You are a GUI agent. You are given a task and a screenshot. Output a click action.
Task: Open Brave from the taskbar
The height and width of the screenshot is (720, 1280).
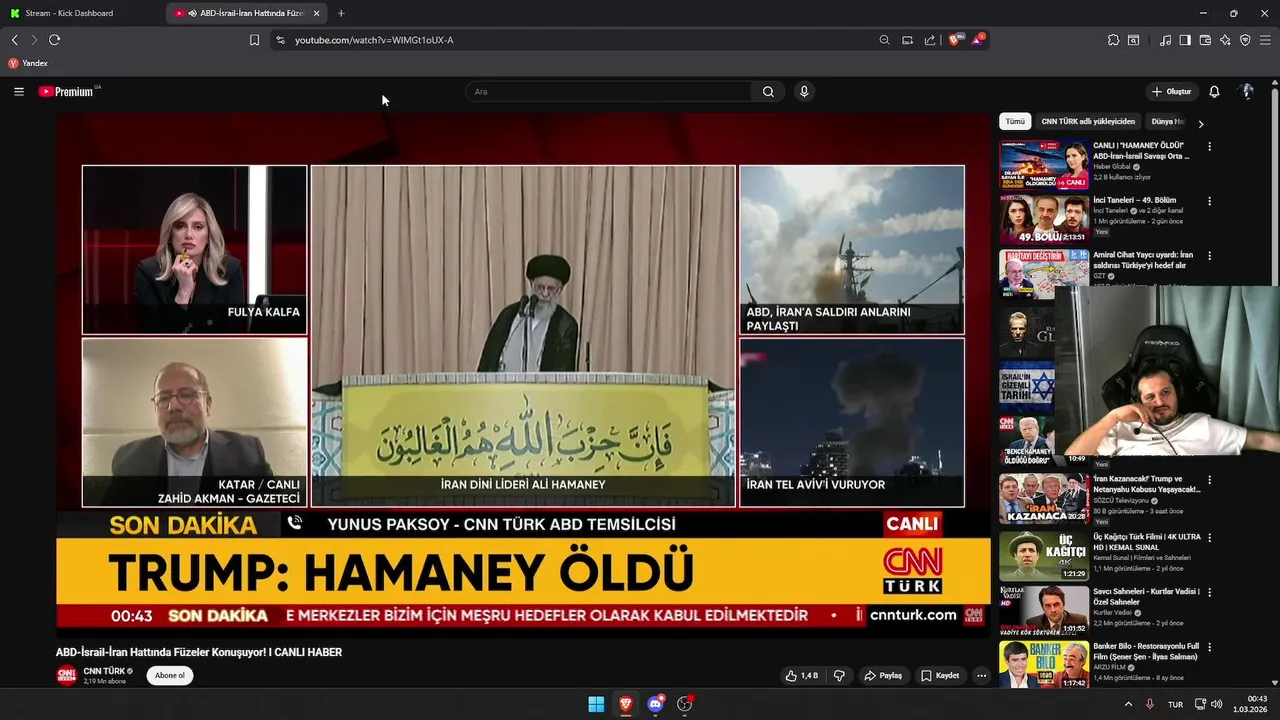tap(626, 704)
